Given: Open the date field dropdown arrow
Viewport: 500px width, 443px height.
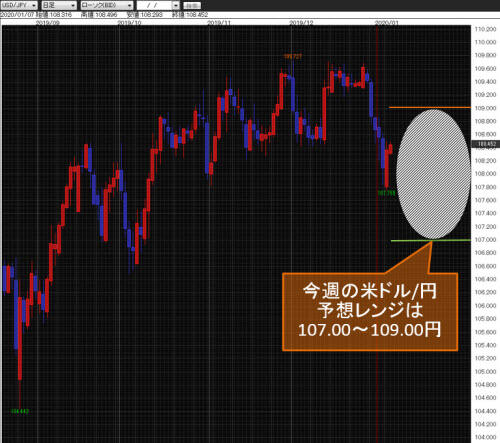Looking at the screenshot, I should pyautogui.click(x=176, y=5).
